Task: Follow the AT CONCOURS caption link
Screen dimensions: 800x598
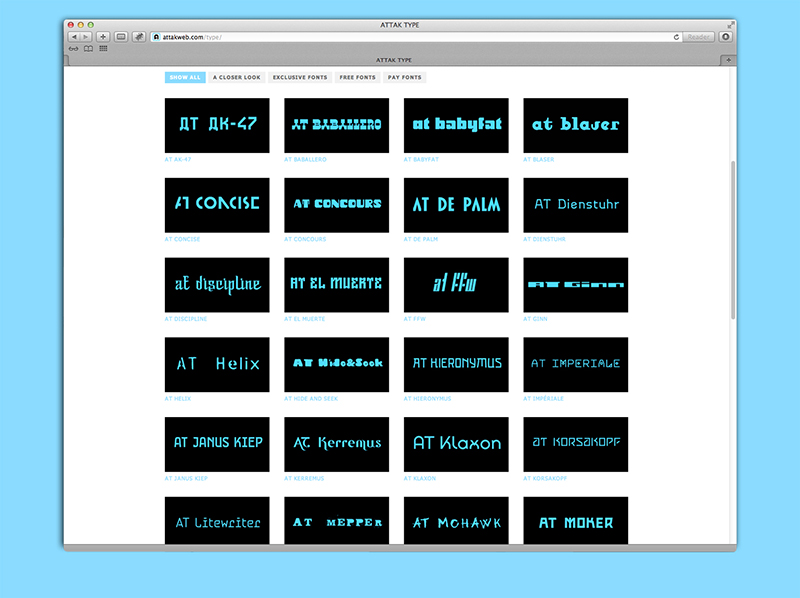Action: [x=305, y=239]
